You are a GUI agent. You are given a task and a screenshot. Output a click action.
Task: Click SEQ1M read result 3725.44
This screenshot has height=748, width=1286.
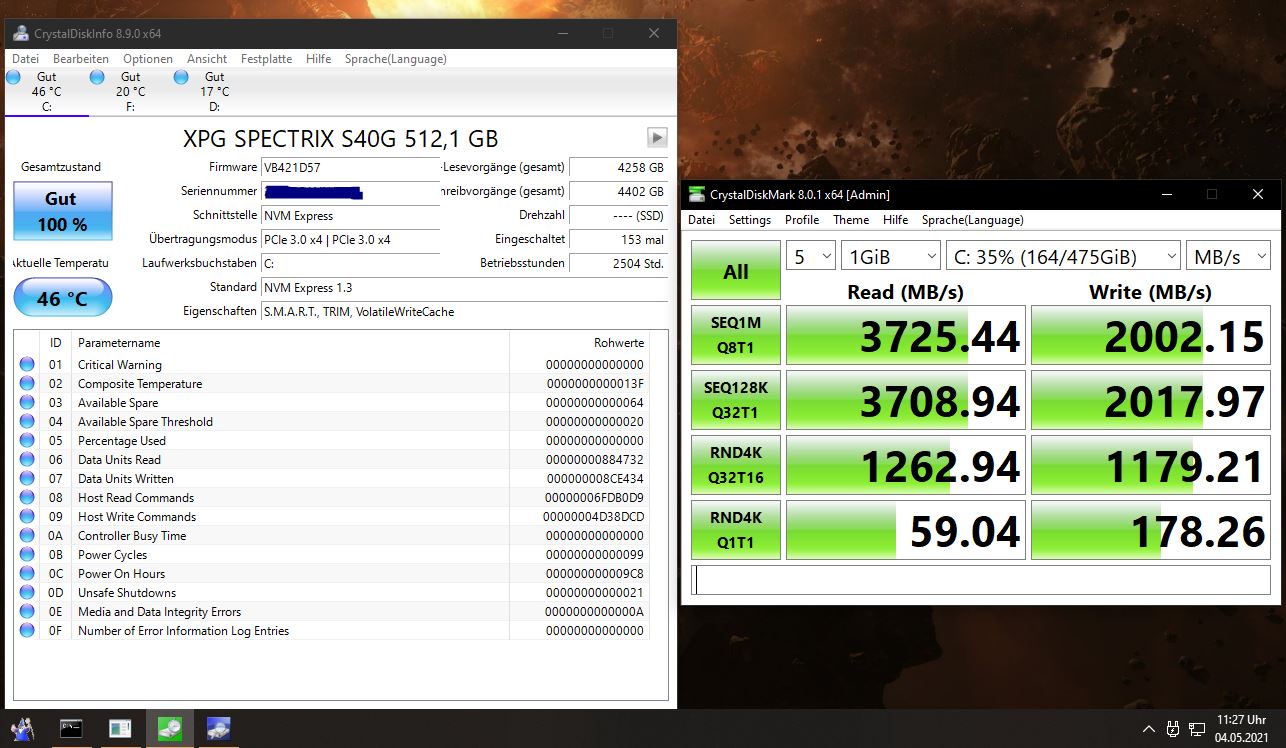point(906,335)
